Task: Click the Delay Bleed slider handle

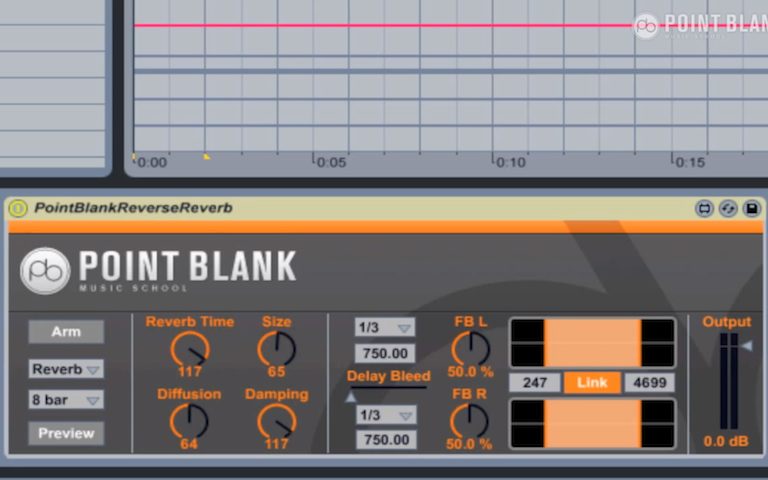Action: click(x=351, y=397)
